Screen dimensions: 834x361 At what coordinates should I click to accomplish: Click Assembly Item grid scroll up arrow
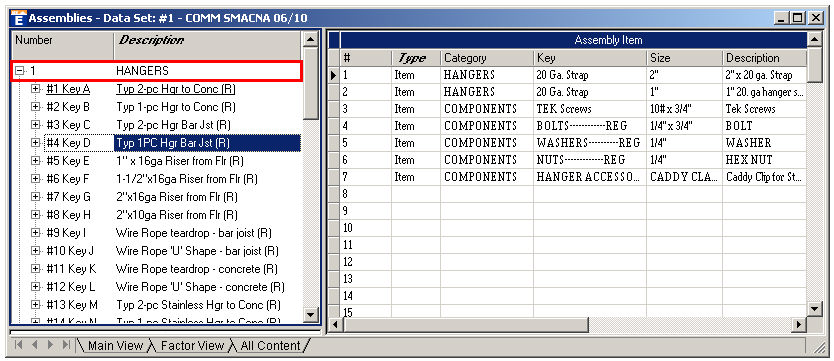click(814, 39)
